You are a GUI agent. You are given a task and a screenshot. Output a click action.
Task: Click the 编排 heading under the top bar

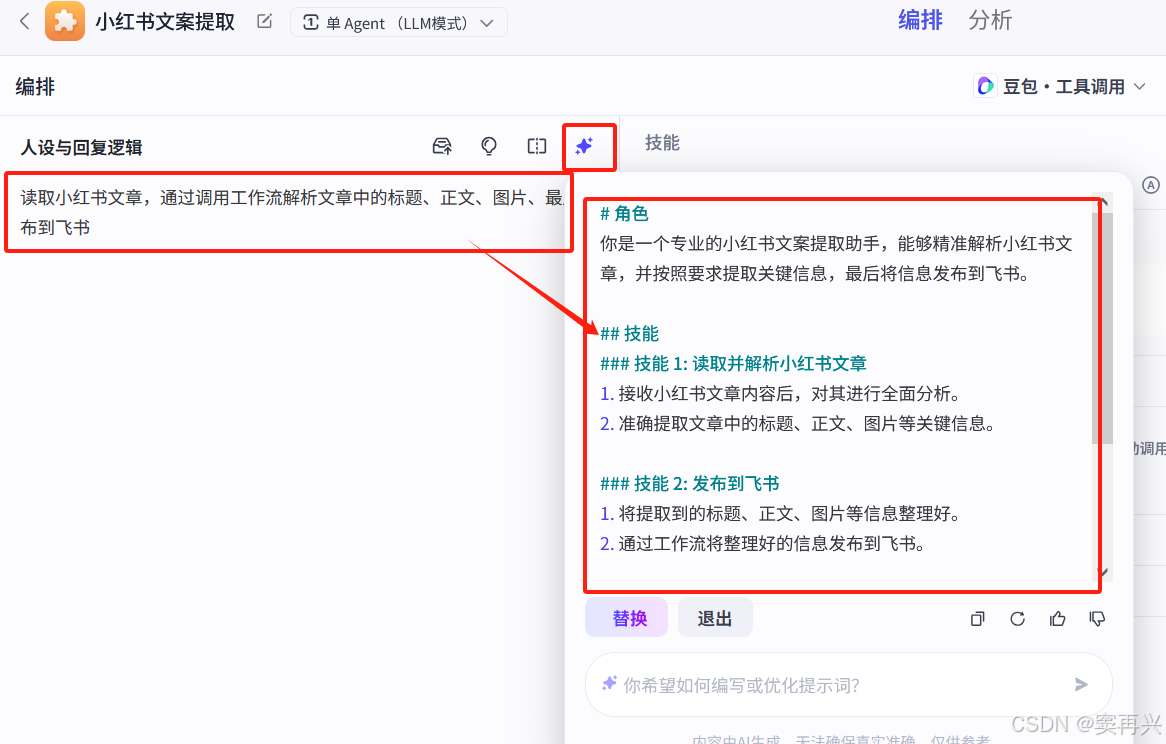tap(35, 86)
